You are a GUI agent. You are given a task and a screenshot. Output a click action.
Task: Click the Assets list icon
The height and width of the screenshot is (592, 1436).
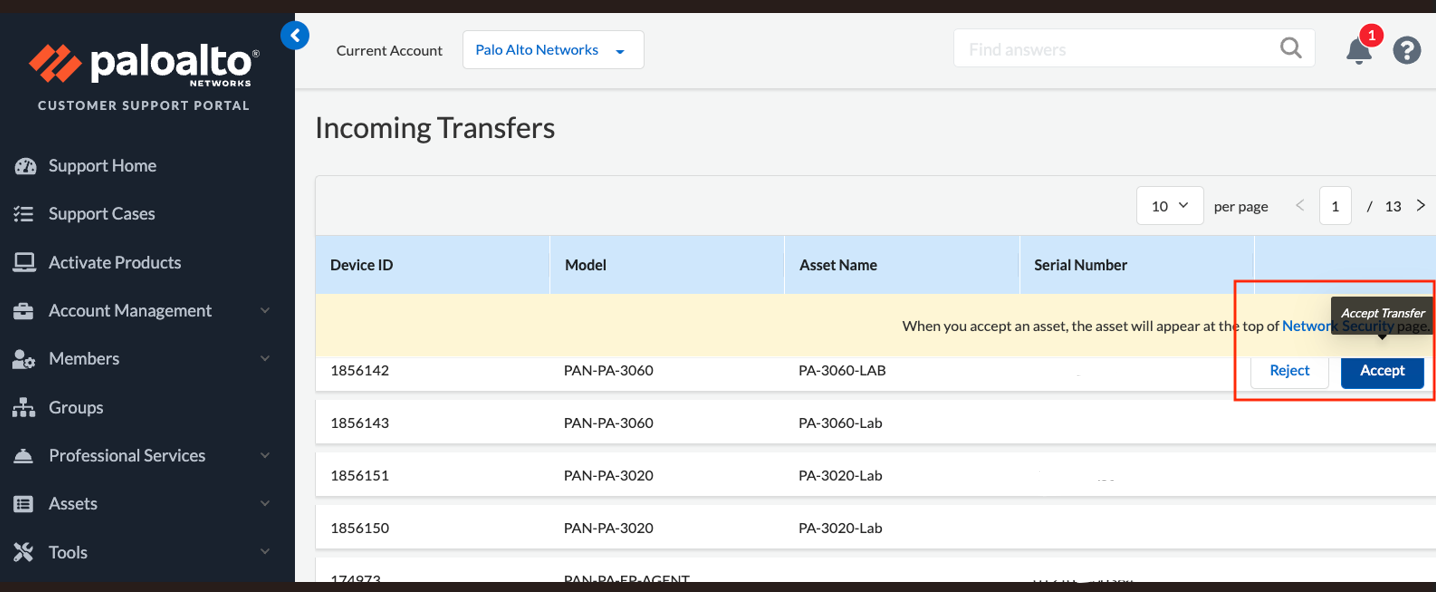pos(24,504)
